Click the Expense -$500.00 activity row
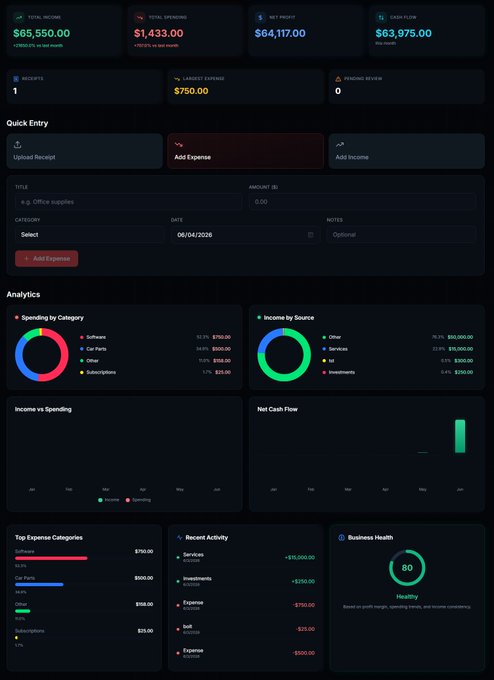Image resolution: width=494 pixels, height=680 pixels. coord(245,653)
